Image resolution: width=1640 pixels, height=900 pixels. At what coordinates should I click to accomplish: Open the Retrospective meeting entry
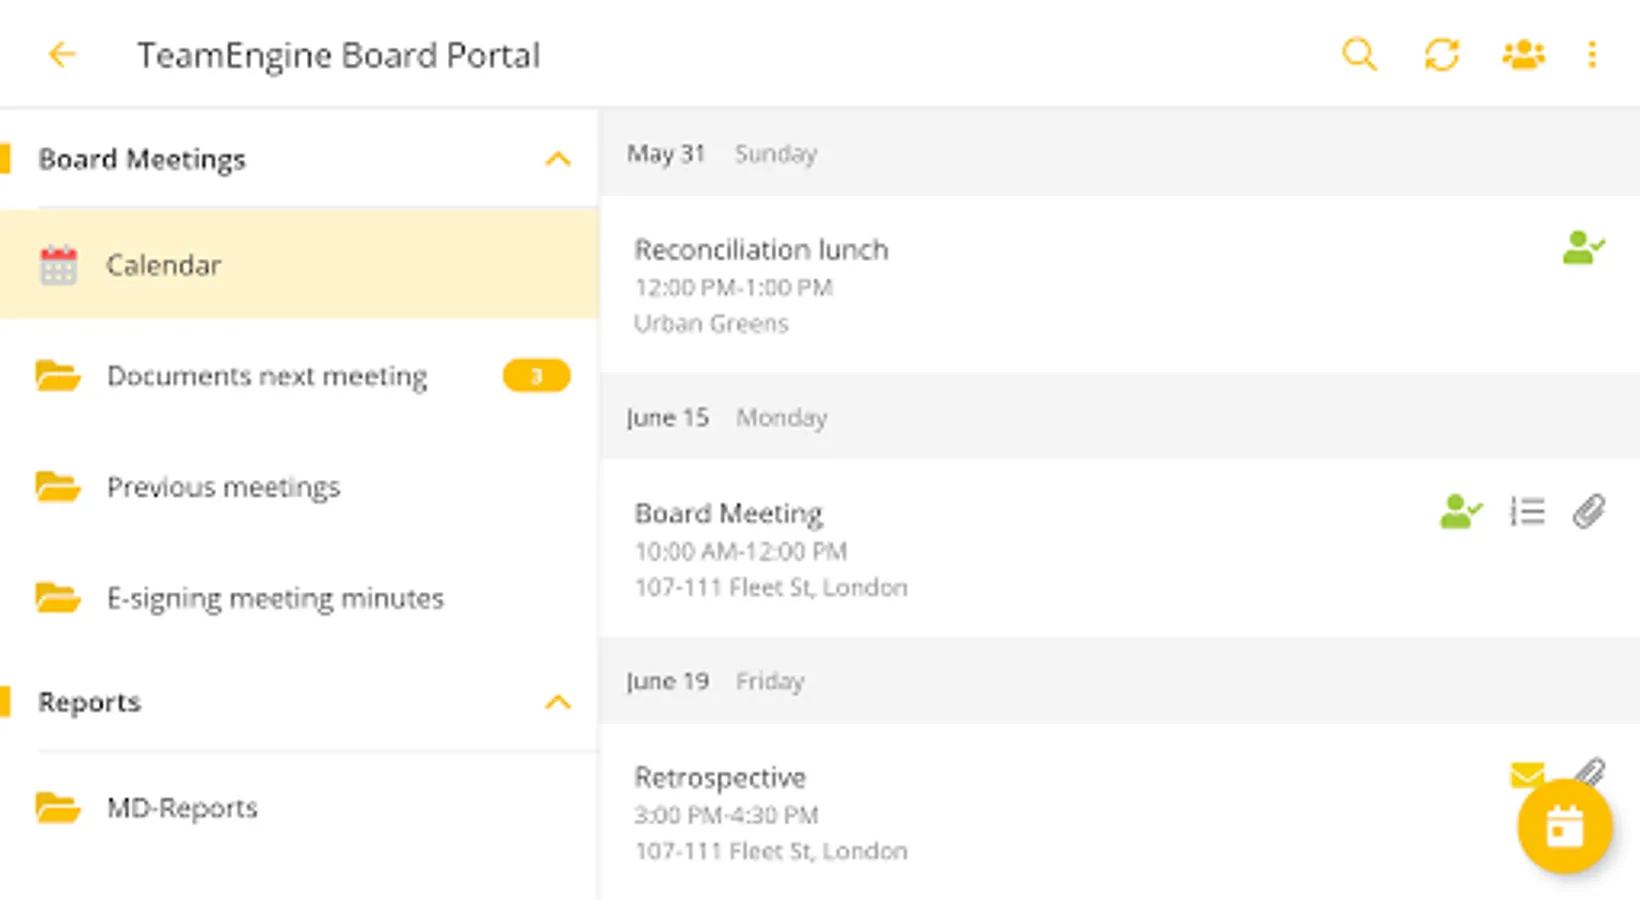tap(720, 778)
